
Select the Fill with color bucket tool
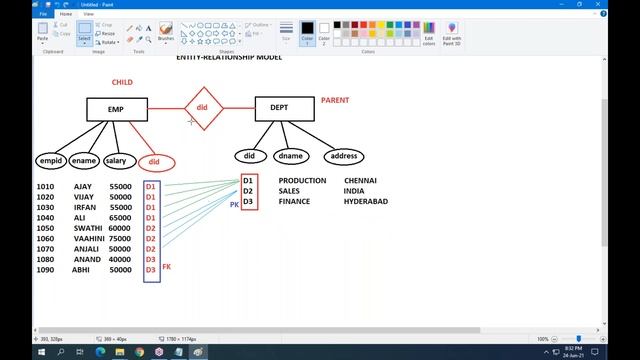[x=139, y=28]
